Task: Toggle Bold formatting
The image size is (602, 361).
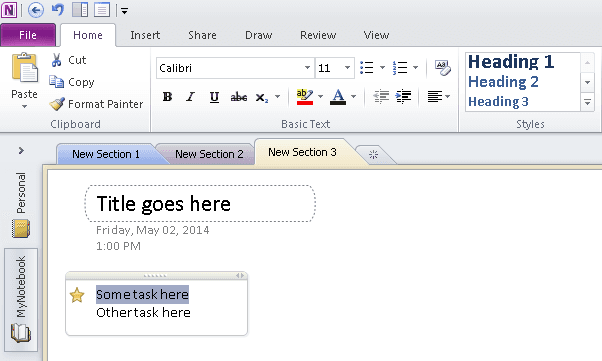Action: coord(167,97)
